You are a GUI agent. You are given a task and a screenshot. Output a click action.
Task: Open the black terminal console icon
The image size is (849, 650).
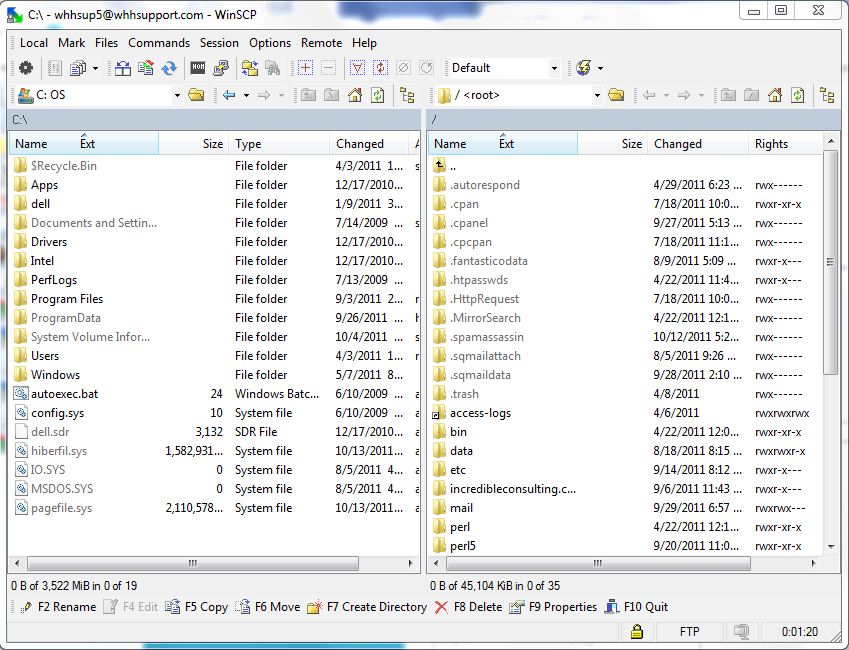[x=198, y=68]
